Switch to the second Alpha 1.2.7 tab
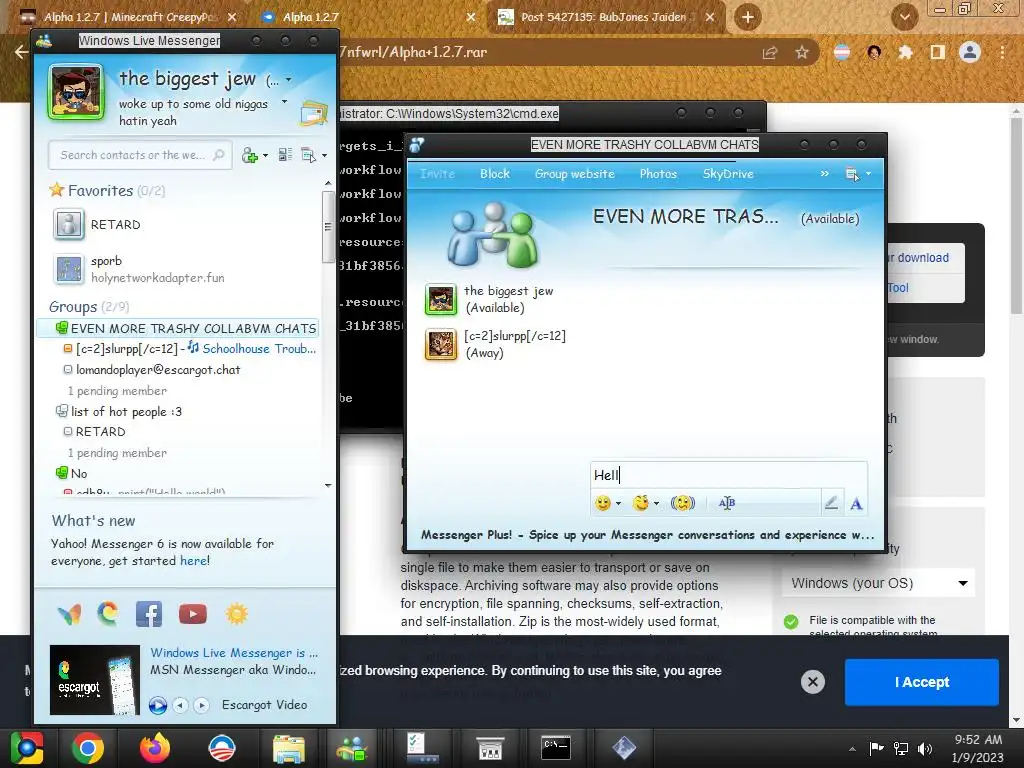 tap(369, 18)
